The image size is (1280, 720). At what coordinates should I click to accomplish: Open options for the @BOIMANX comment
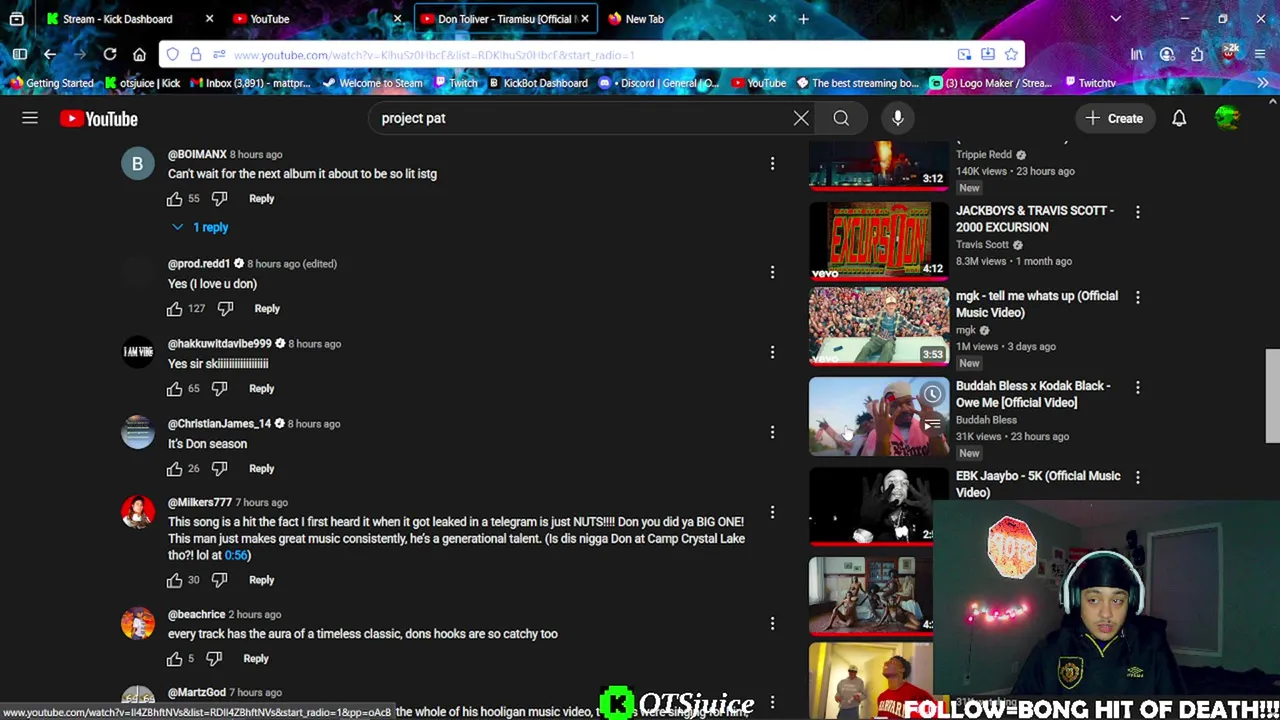[x=772, y=163]
